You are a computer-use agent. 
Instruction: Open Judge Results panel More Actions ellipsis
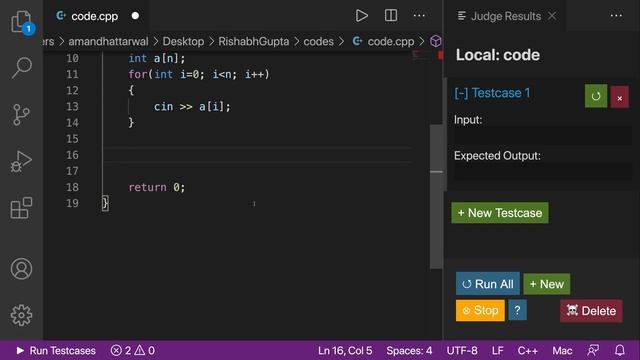[x=616, y=16]
